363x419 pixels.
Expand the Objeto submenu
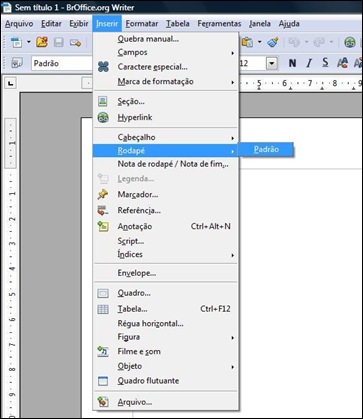[x=166, y=367]
